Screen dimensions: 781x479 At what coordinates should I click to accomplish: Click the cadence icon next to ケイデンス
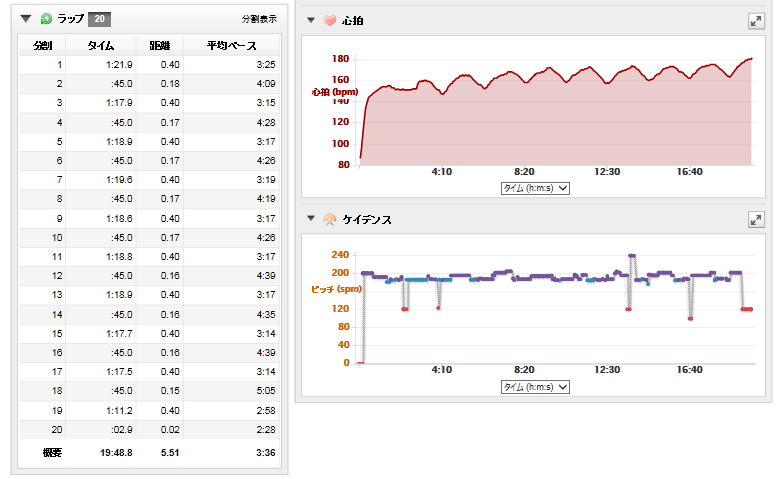(329, 219)
